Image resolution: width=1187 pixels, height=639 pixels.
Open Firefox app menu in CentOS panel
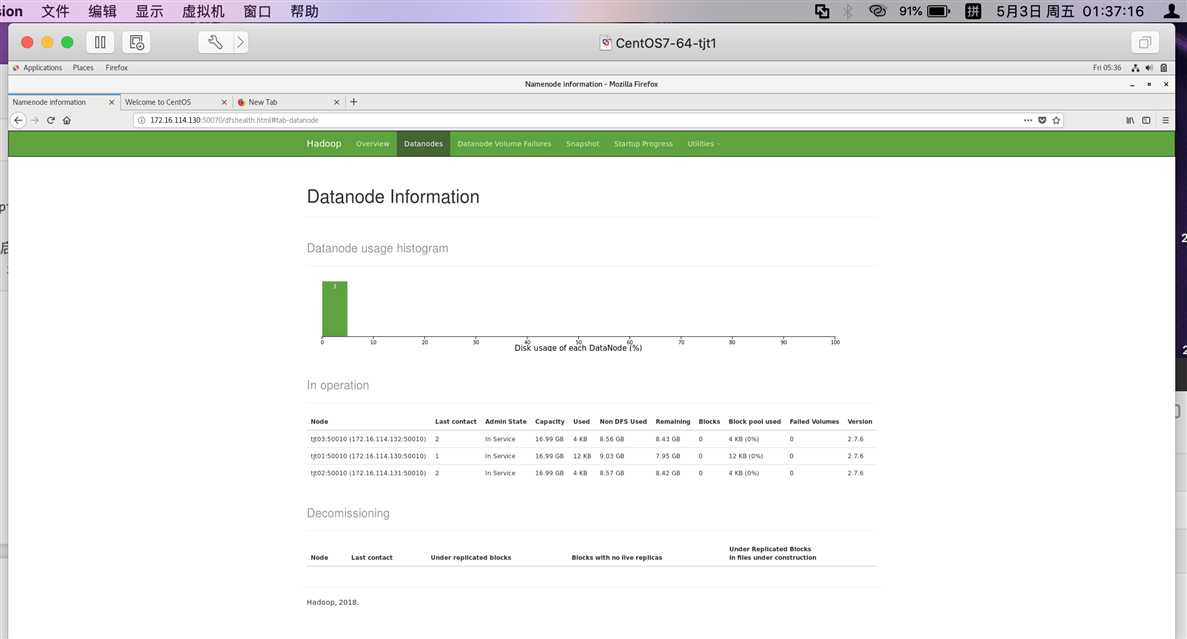click(117, 67)
